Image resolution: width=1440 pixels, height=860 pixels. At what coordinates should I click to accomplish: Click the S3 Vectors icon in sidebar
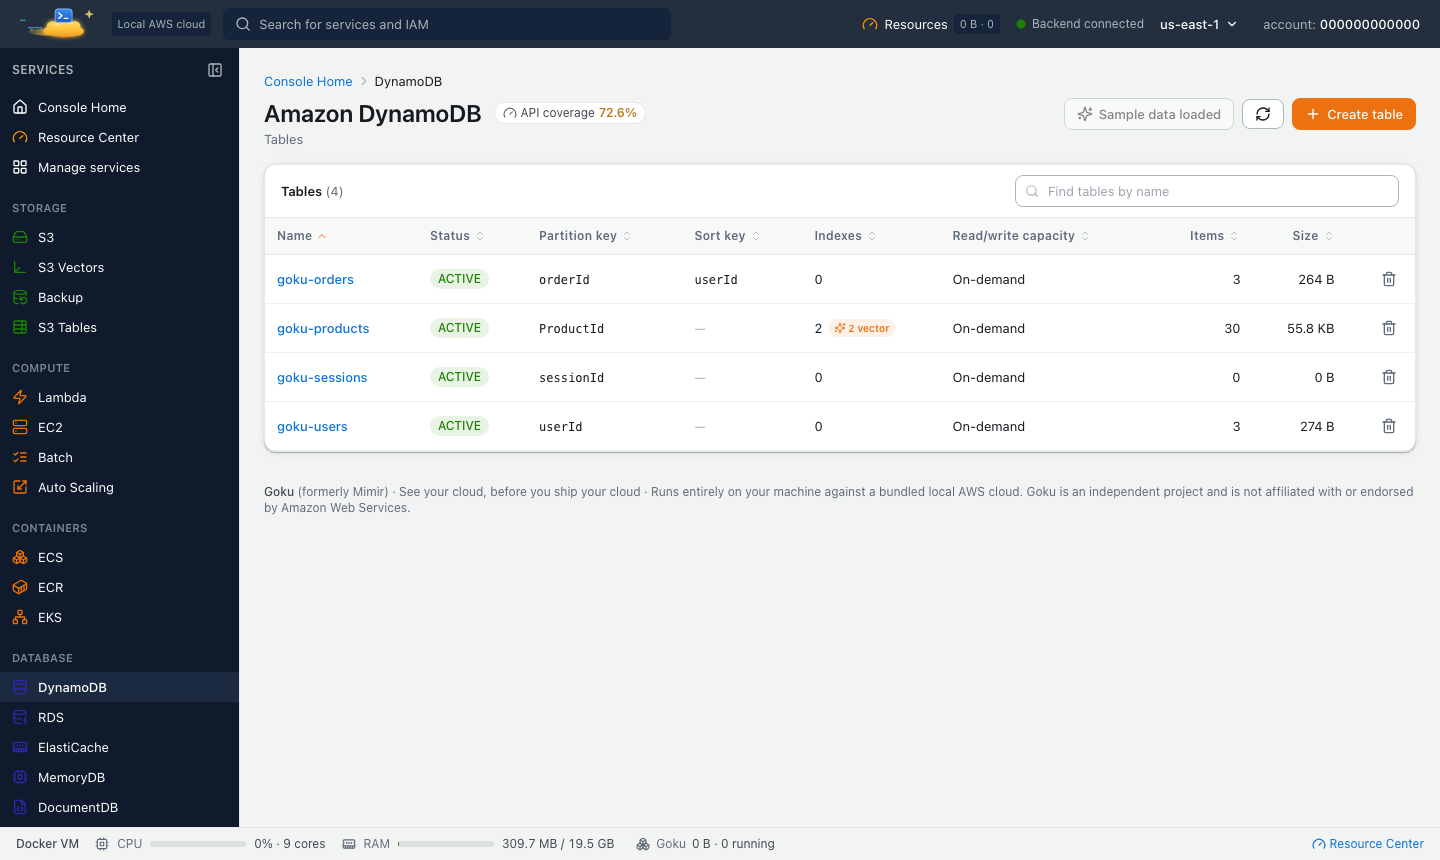point(20,267)
